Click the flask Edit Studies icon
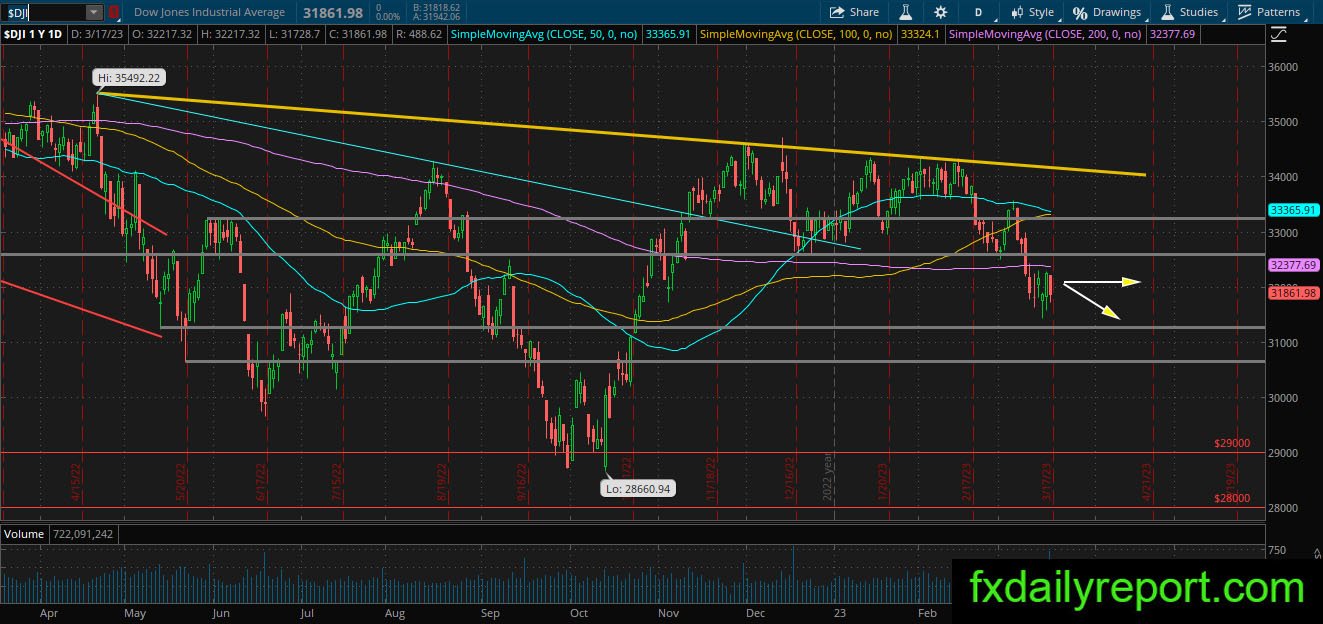Viewport: 1323px width, 624px height. (906, 12)
